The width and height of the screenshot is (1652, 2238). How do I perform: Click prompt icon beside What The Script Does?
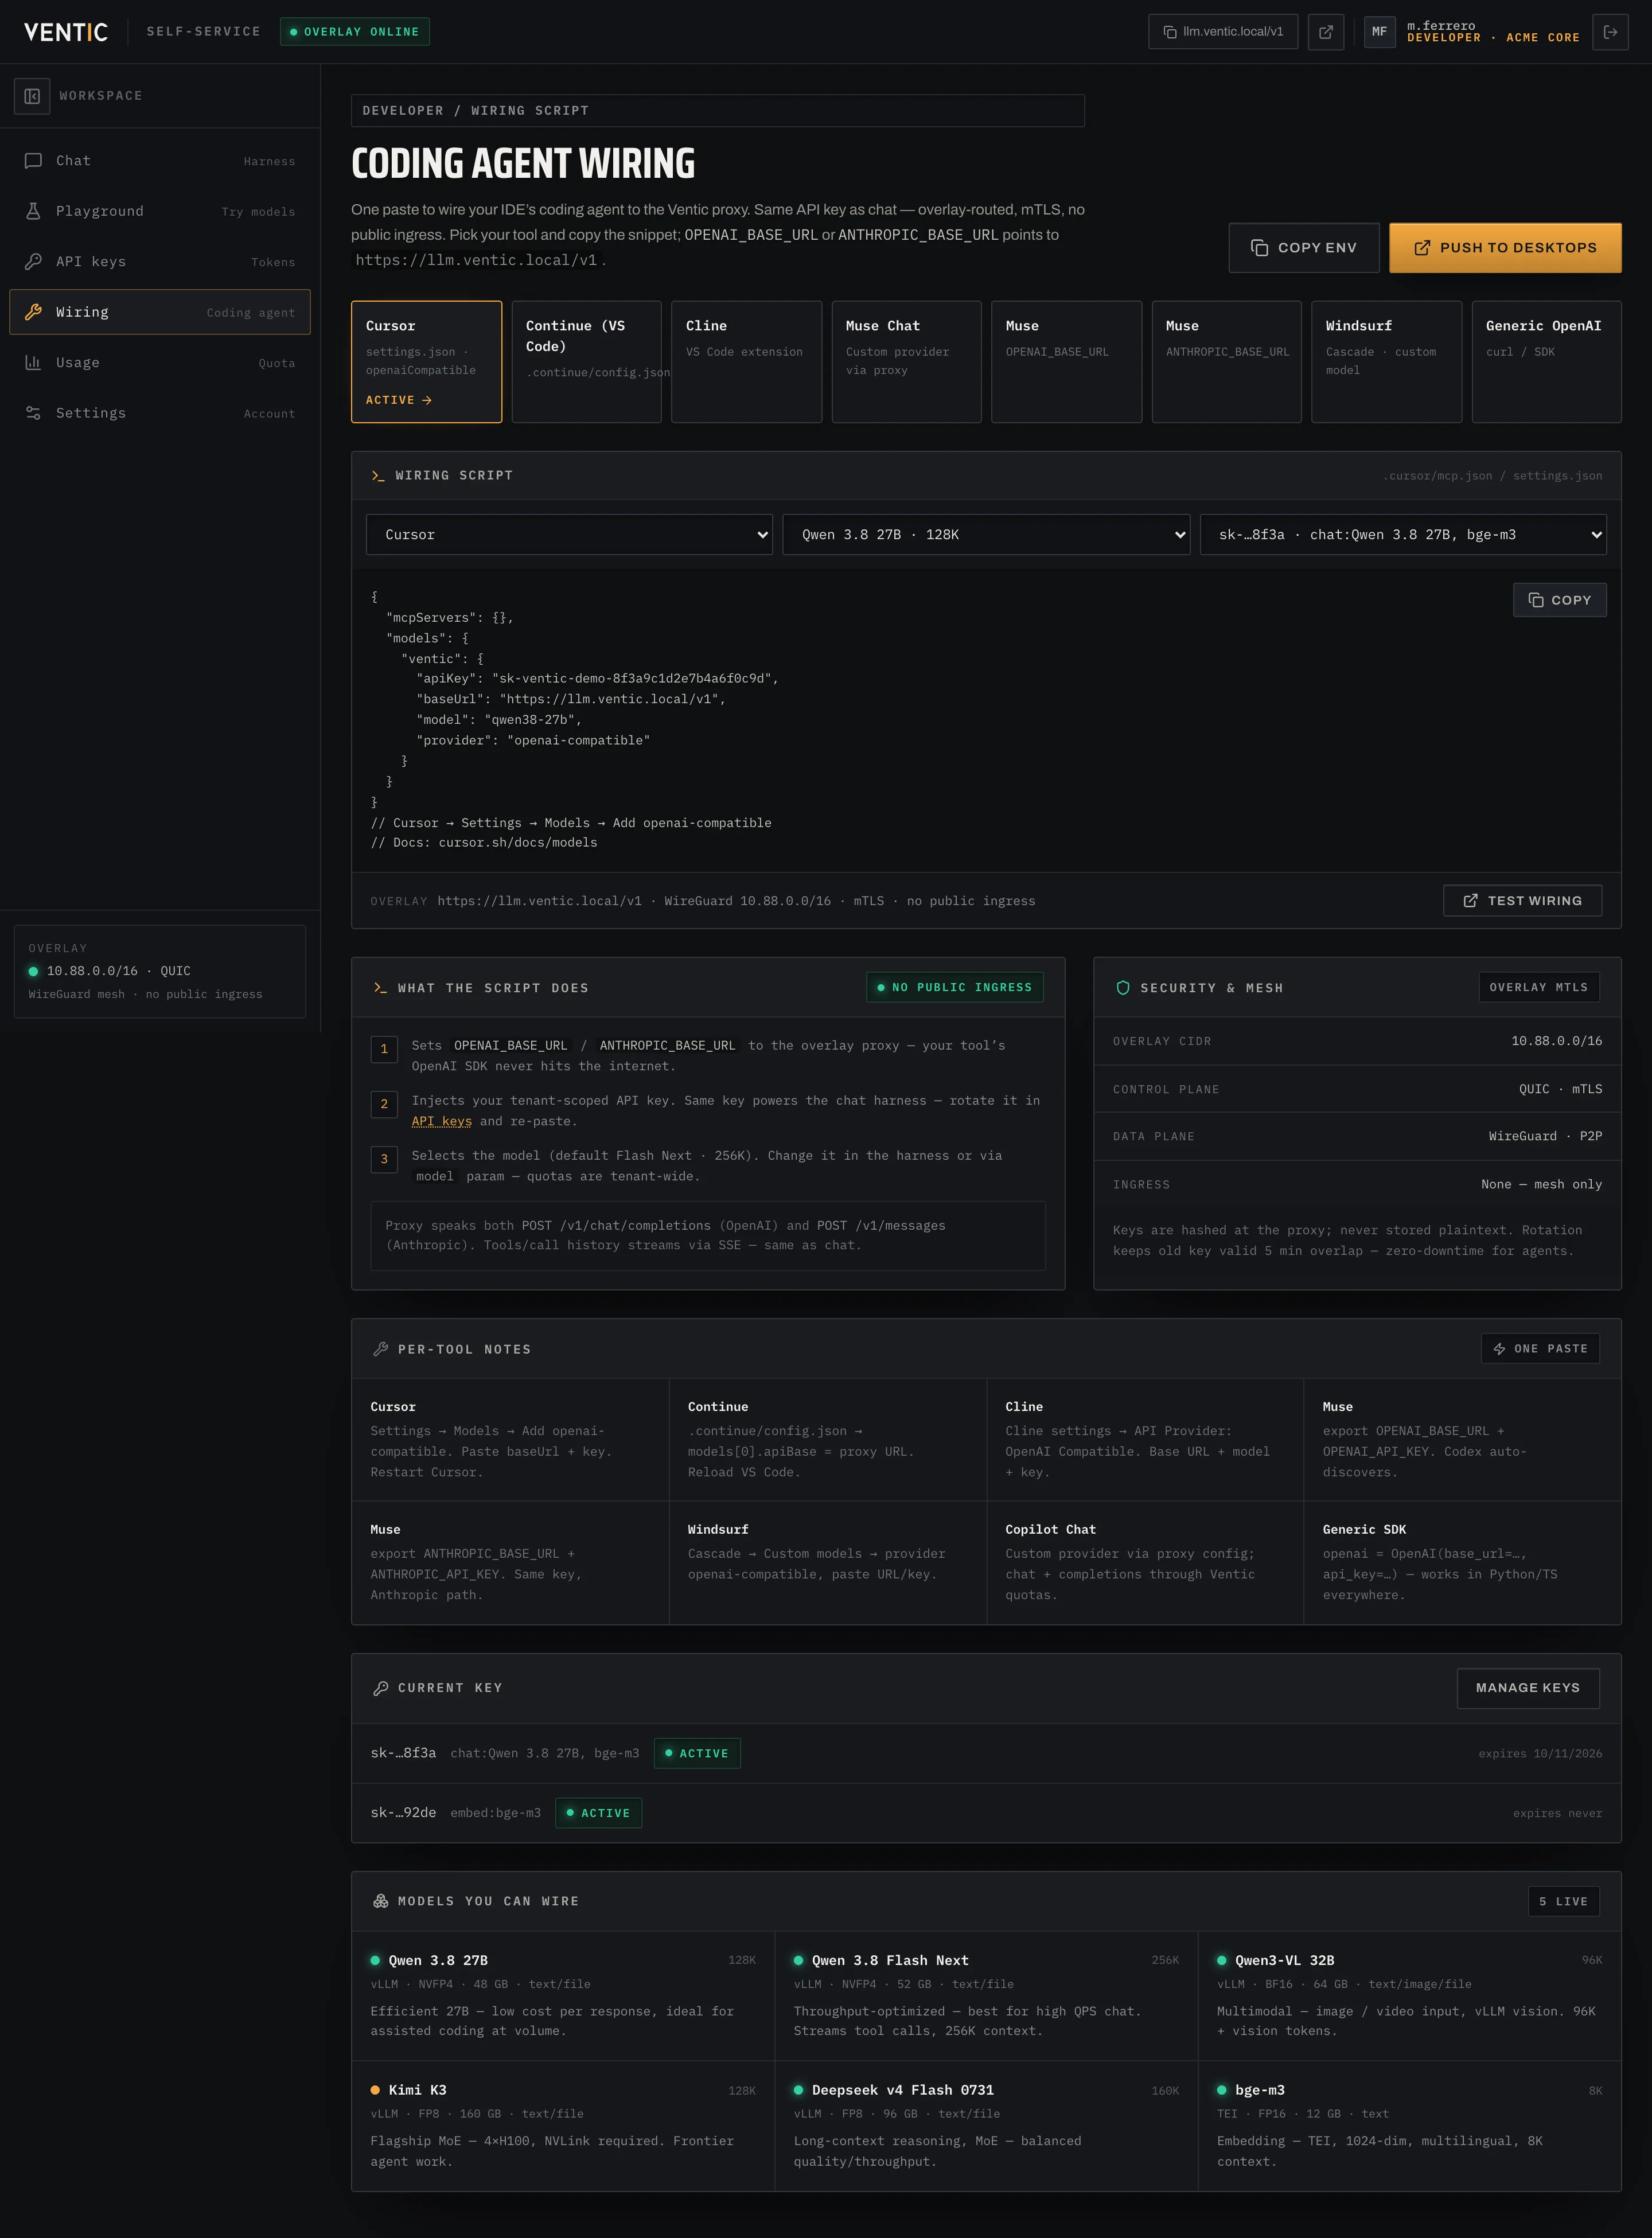[x=380, y=988]
